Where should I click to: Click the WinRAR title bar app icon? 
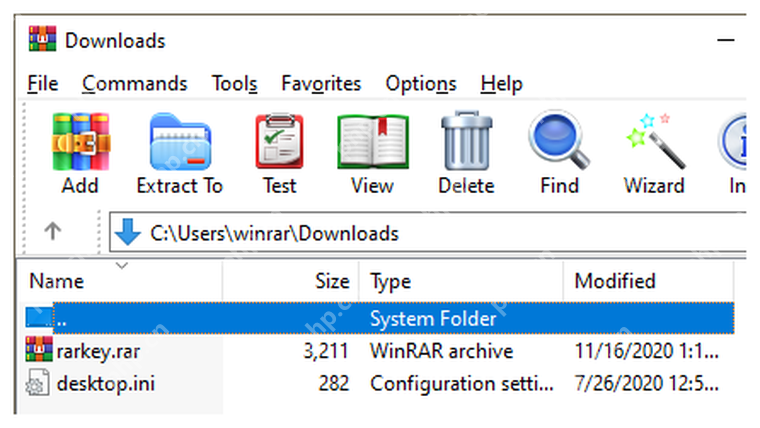click(x=42, y=39)
